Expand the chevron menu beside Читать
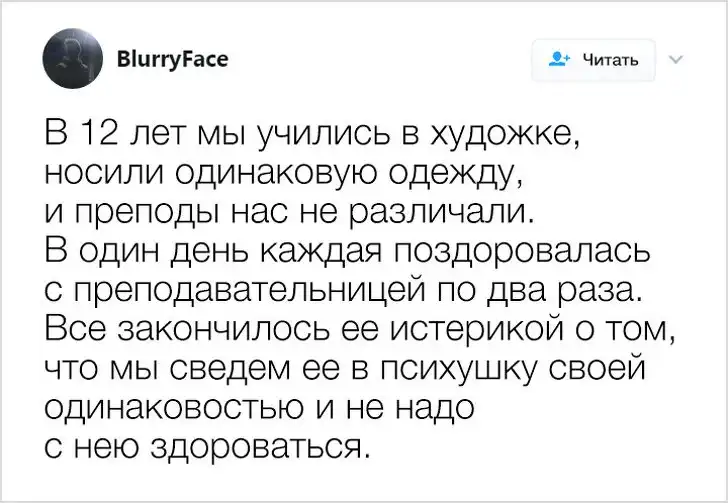Screen dimensions: 728x503 click(673, 60)
